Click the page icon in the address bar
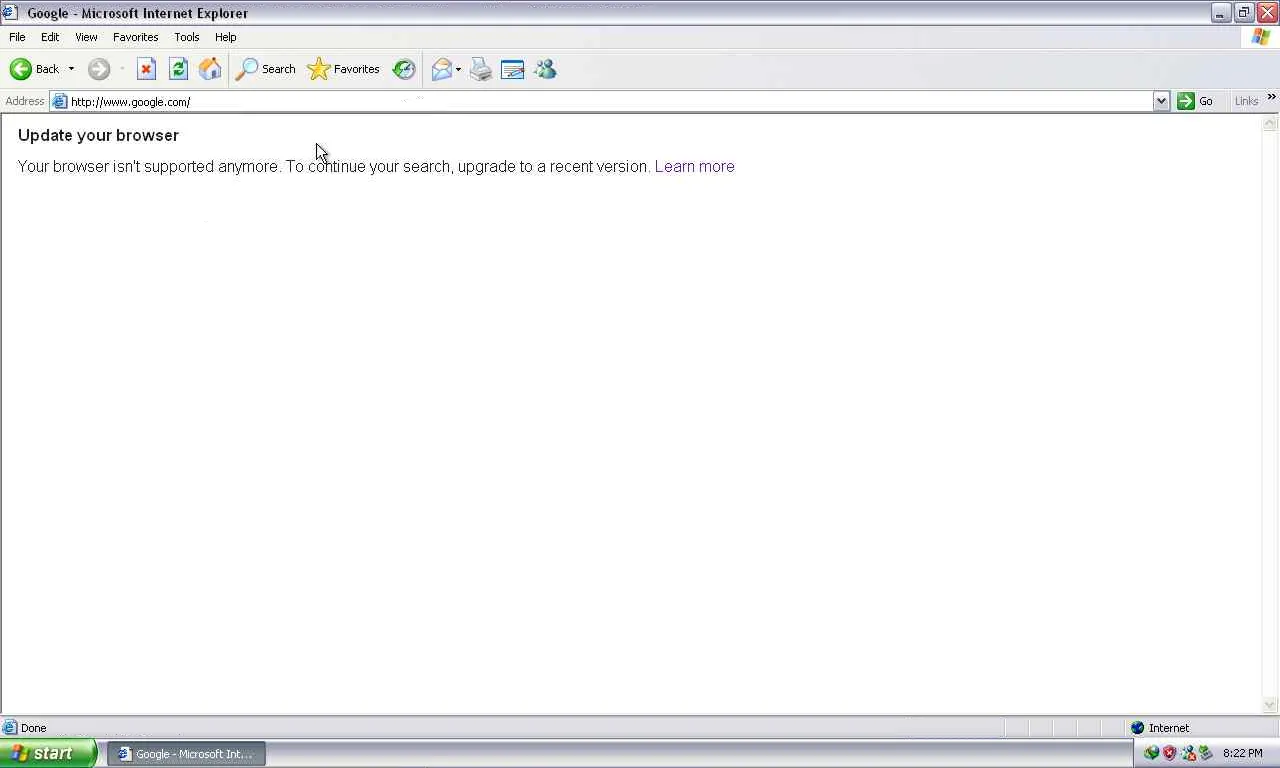 pos(60,101)
